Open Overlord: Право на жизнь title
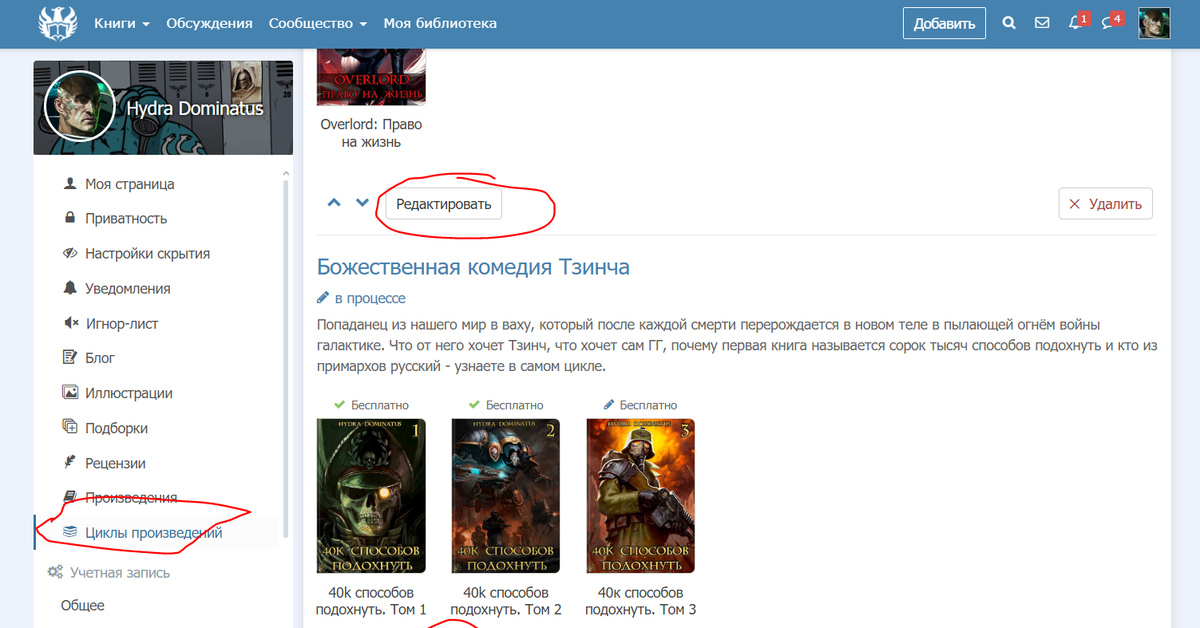Screen dimensions: 1200x628 (371, 133)
